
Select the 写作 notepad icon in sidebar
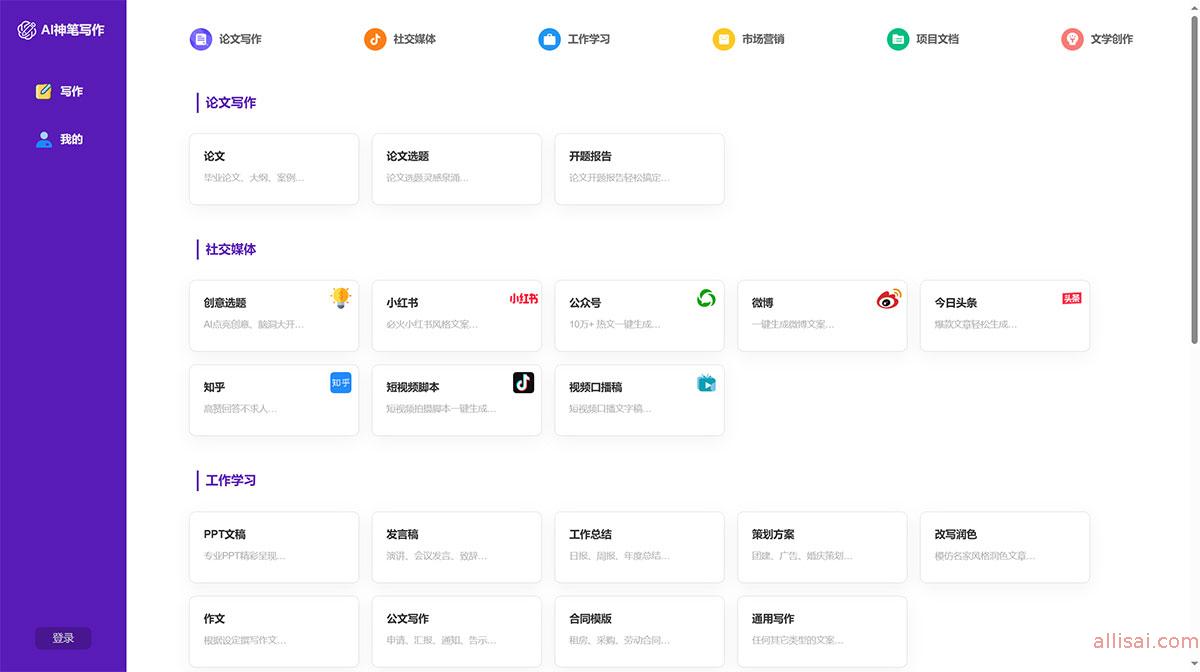[x=44, y=91]
